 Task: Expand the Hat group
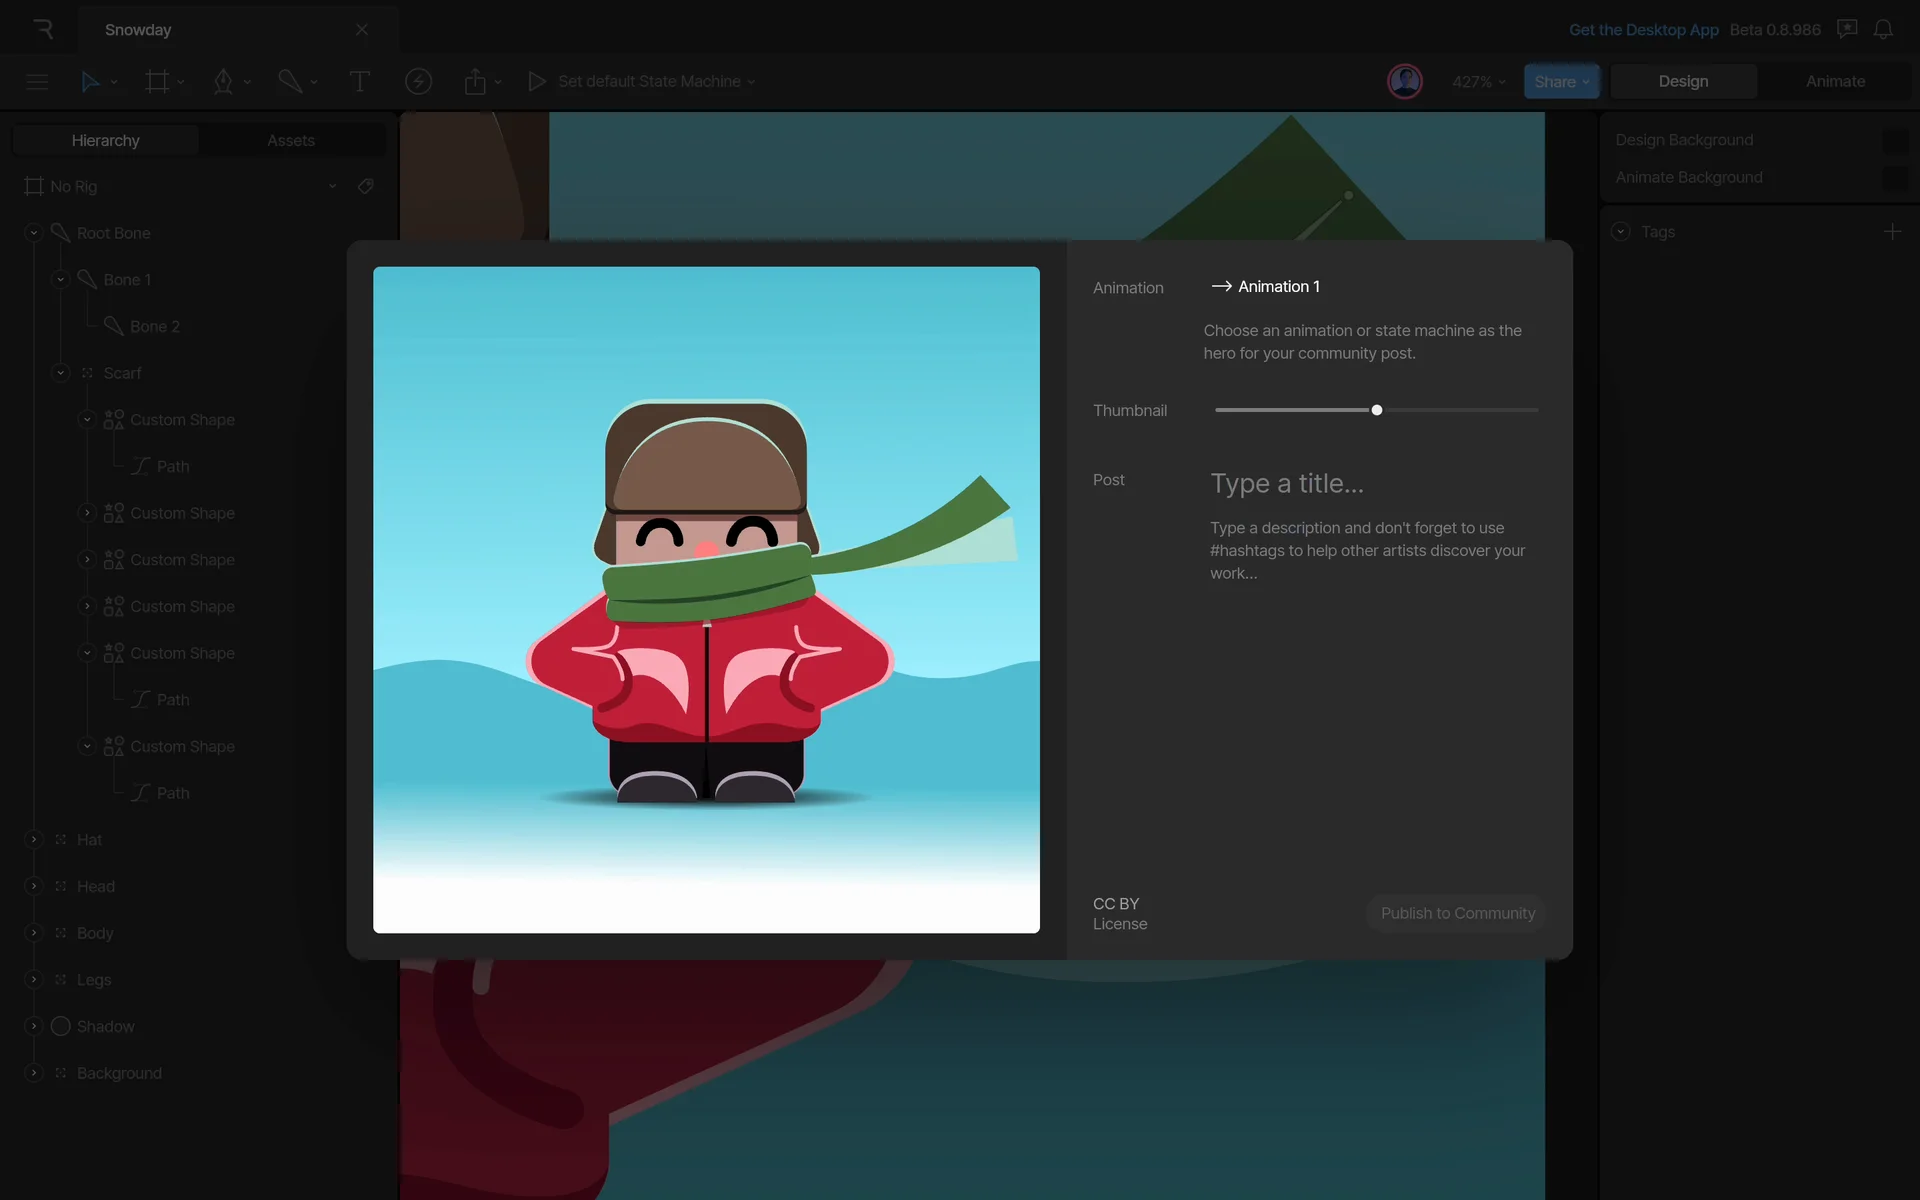pos(34,840)
